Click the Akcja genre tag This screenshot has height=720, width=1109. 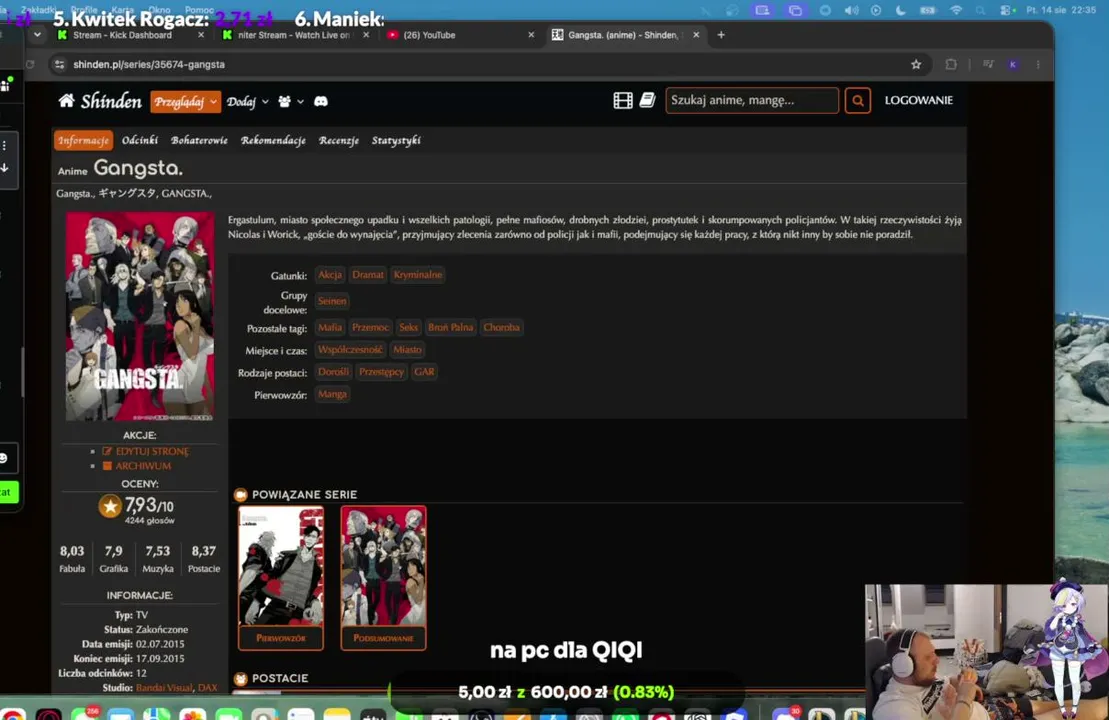point(330,274)
